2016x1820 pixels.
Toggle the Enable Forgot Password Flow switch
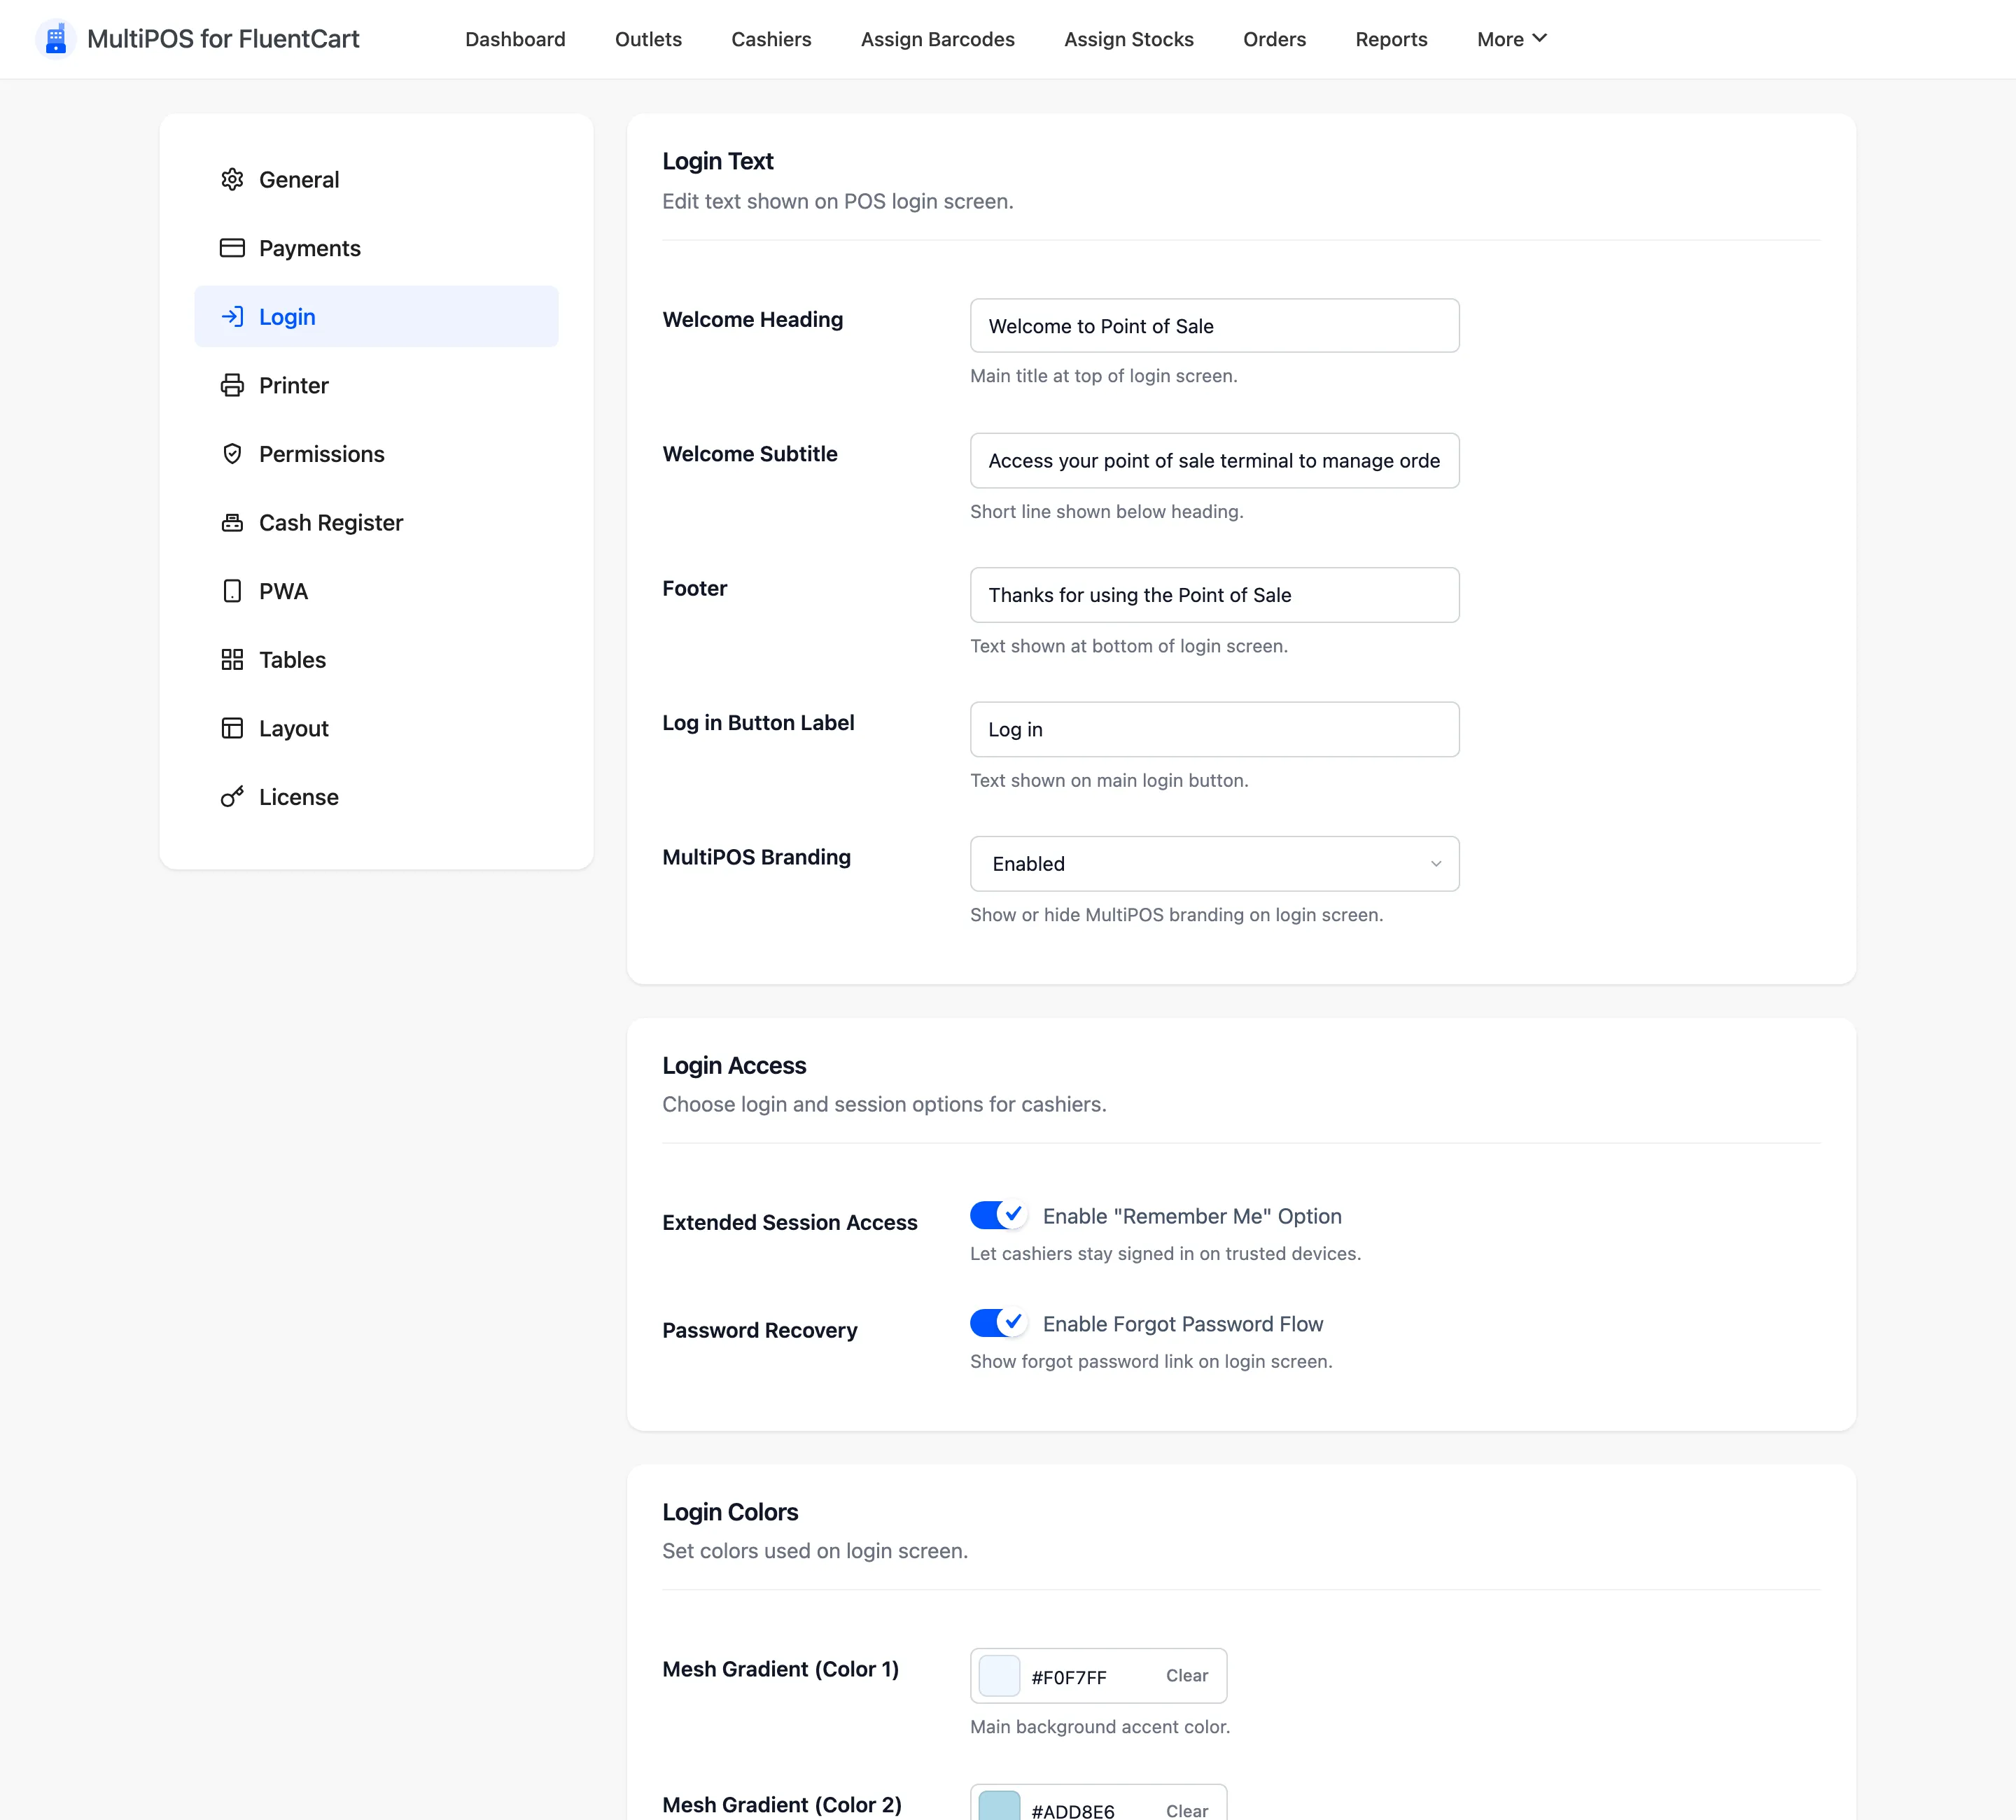[x=998, y=1323]
